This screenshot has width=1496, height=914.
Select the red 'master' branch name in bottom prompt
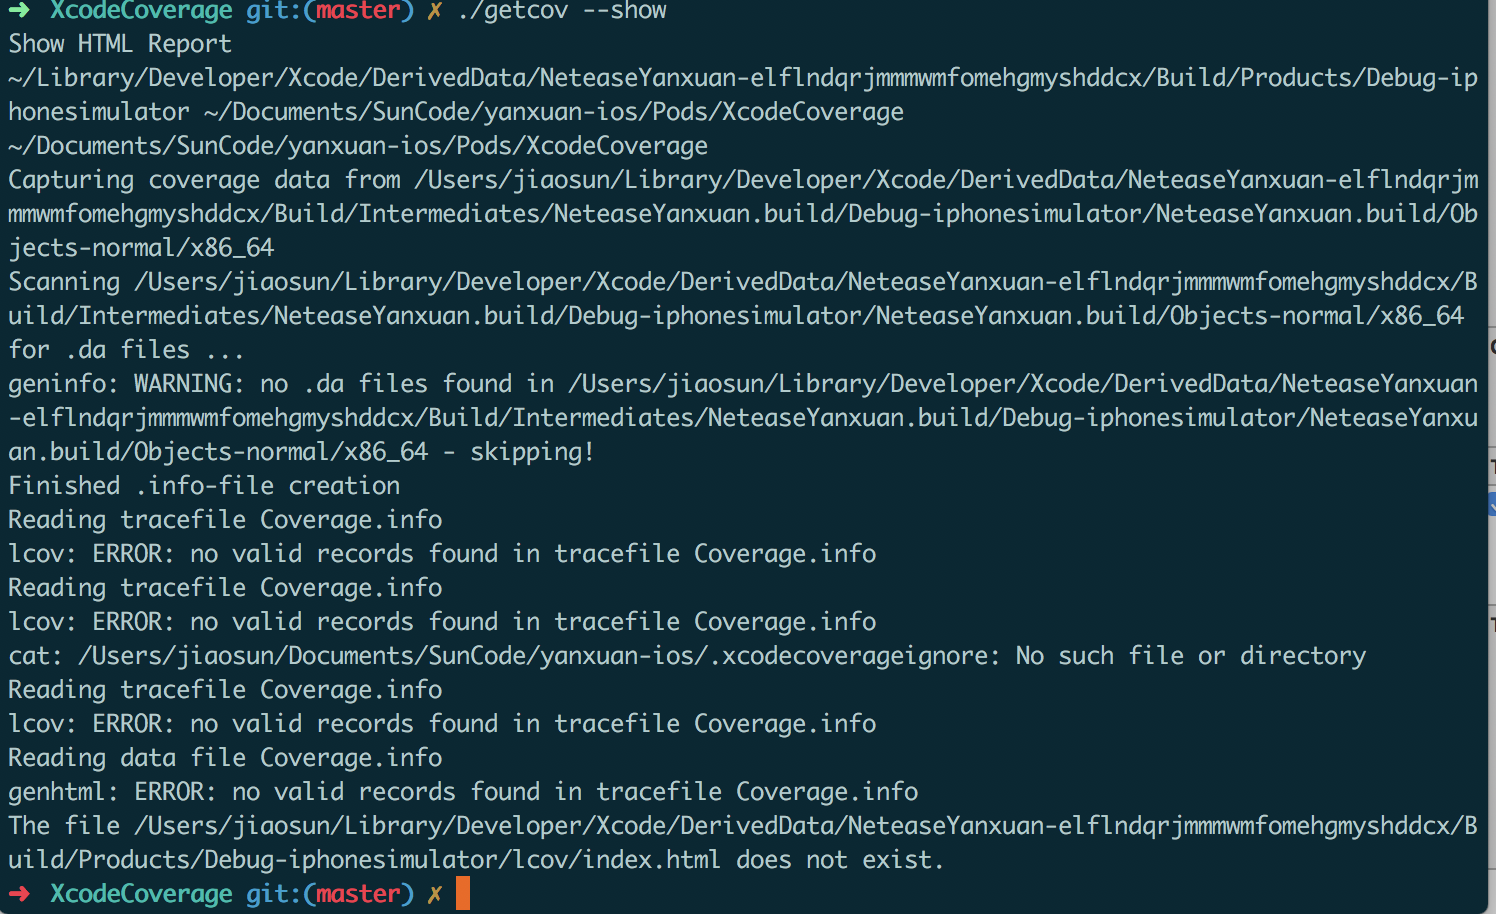coord(357,894)
